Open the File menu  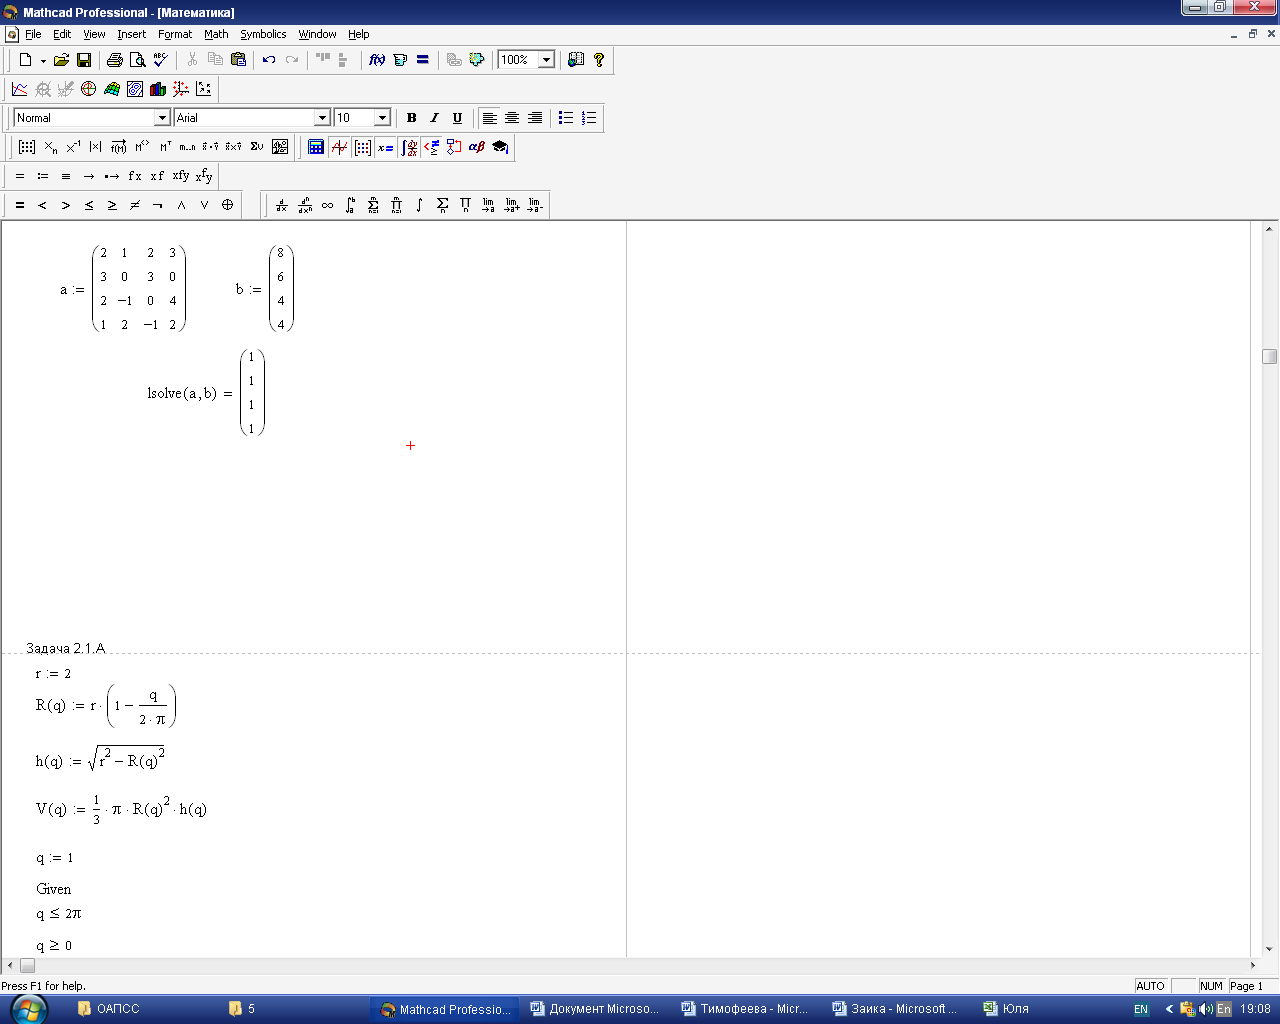pos(33,34)
